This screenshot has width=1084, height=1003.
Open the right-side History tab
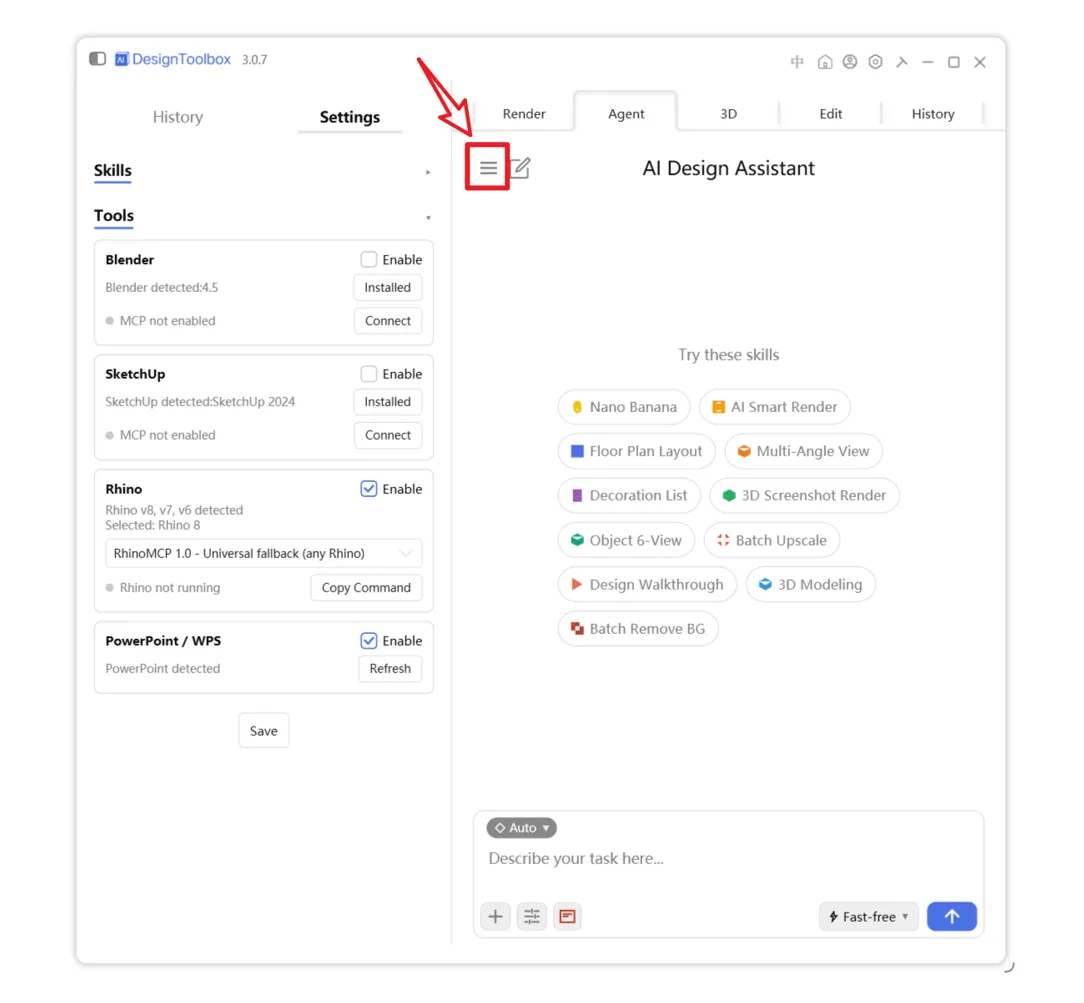933,114
